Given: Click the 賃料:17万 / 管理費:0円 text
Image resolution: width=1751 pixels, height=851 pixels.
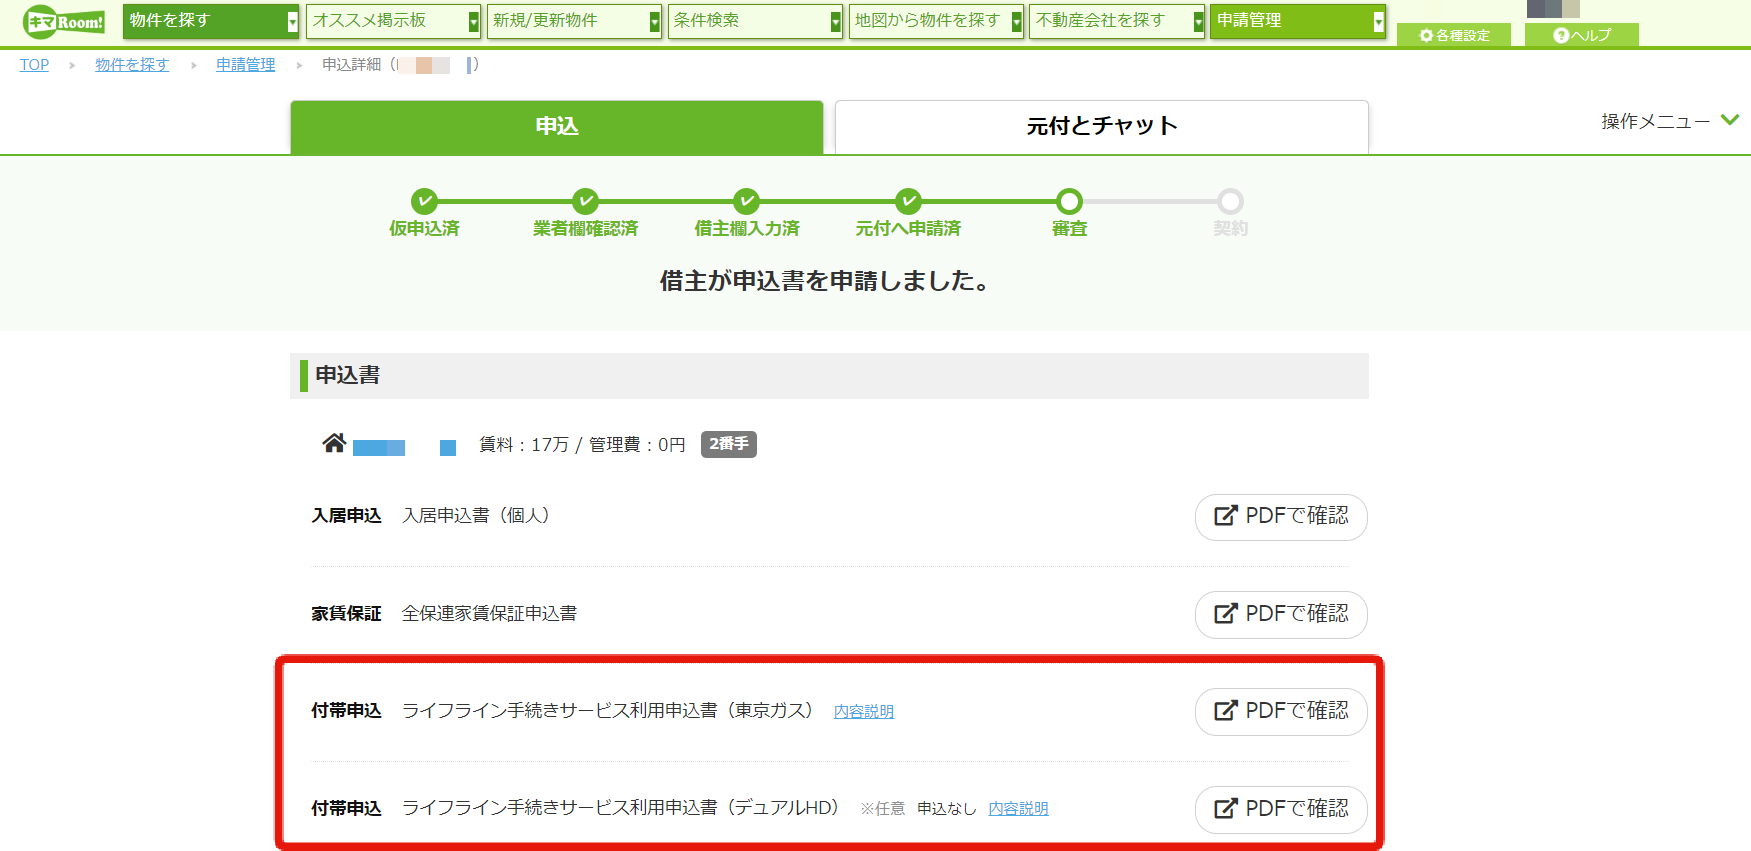Looking at the screenshot, I should click(x=582, y=444).
